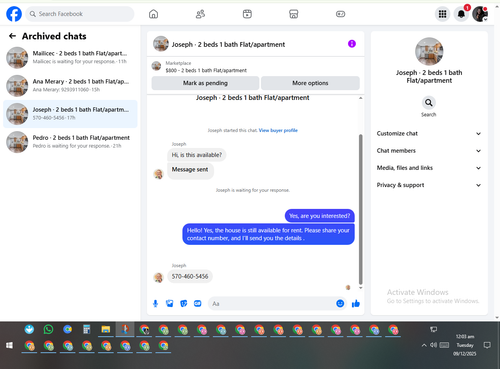Viewport: 500px width, 369px height.
Task: Choose a GIF with the GIF icon
Action: (198, 303)
